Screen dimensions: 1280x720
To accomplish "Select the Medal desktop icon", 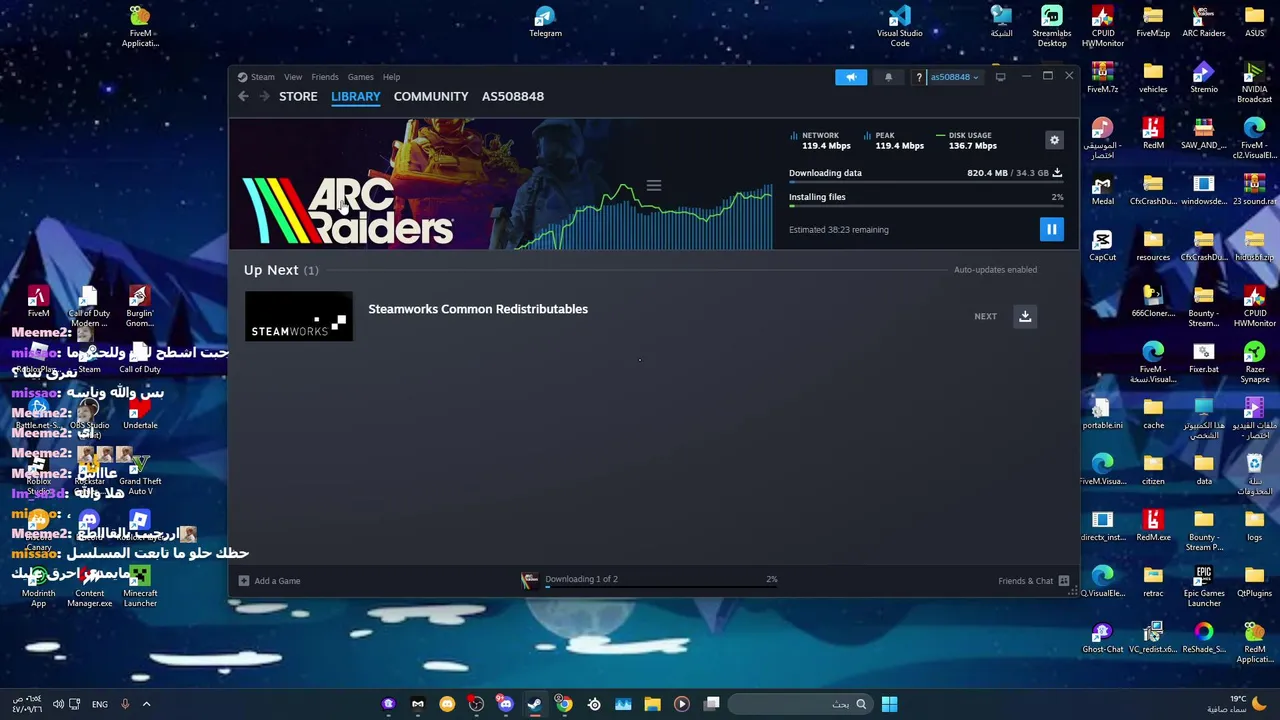I will pos(1102,190).
